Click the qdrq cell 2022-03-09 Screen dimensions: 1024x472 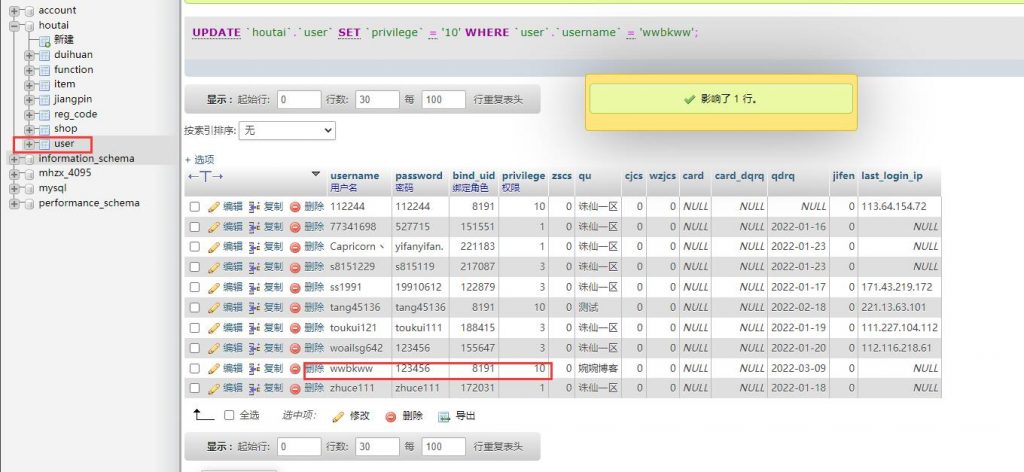[x=799, y=368]
